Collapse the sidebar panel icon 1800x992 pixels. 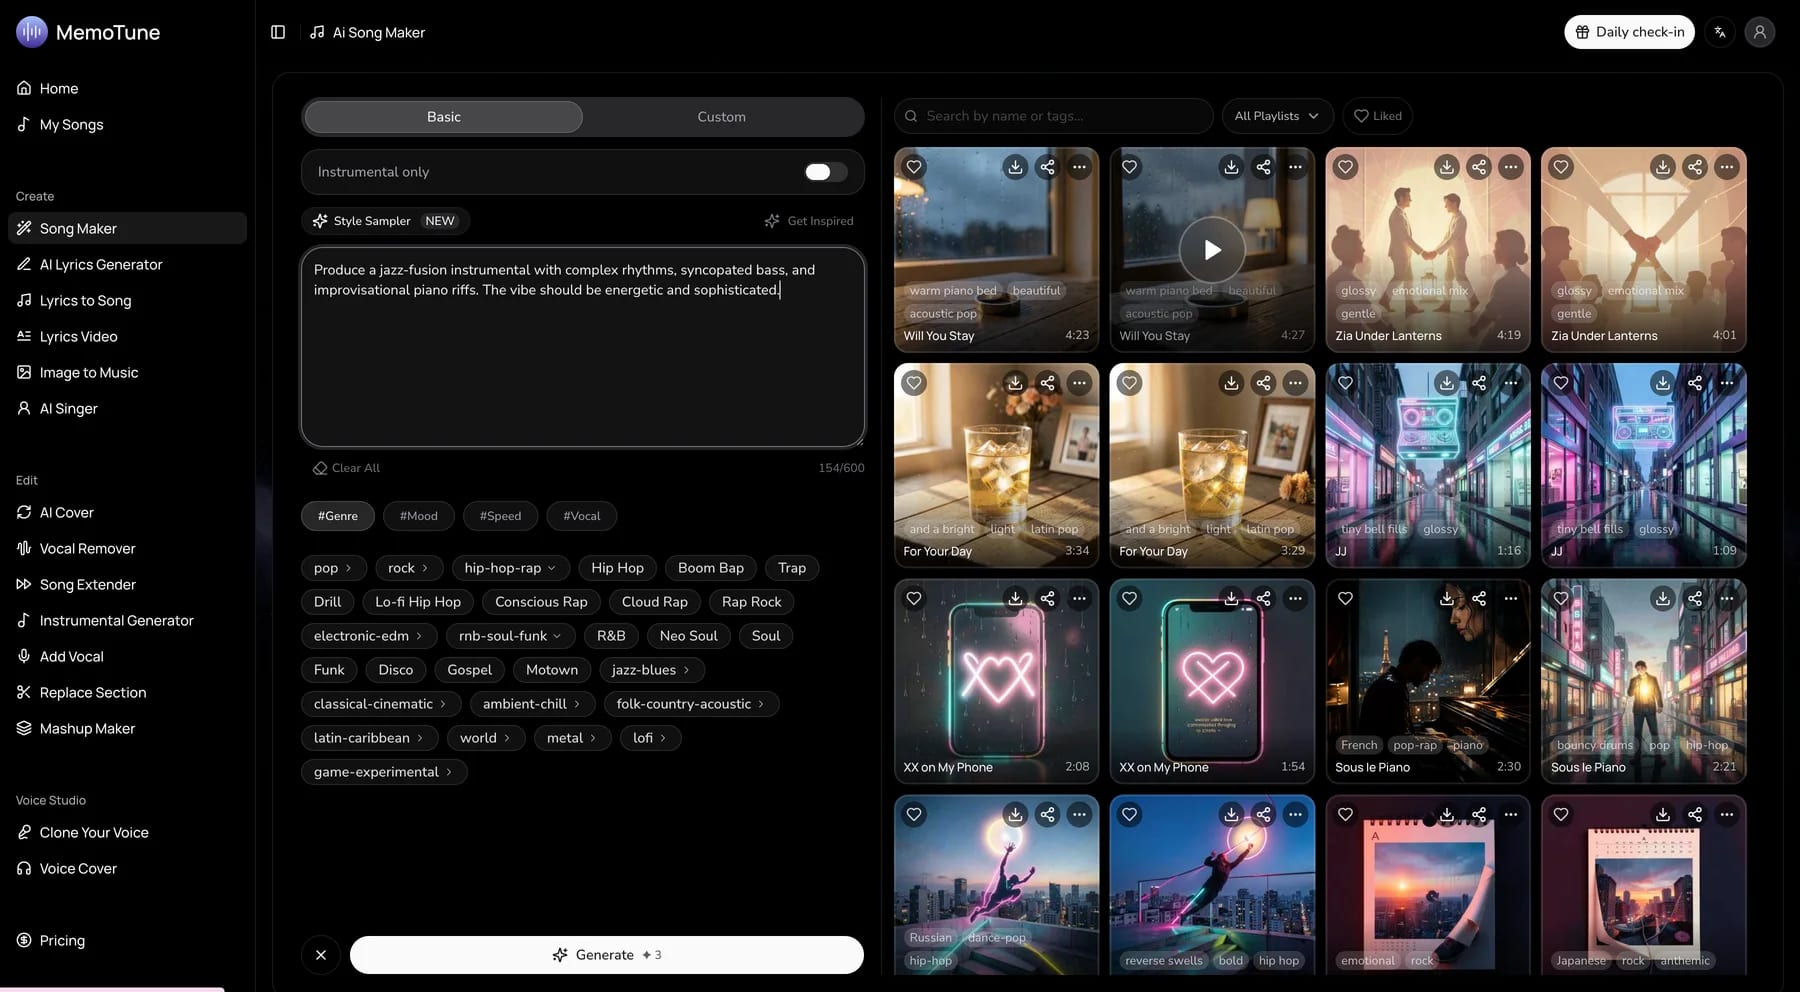[x=278, y=32]
